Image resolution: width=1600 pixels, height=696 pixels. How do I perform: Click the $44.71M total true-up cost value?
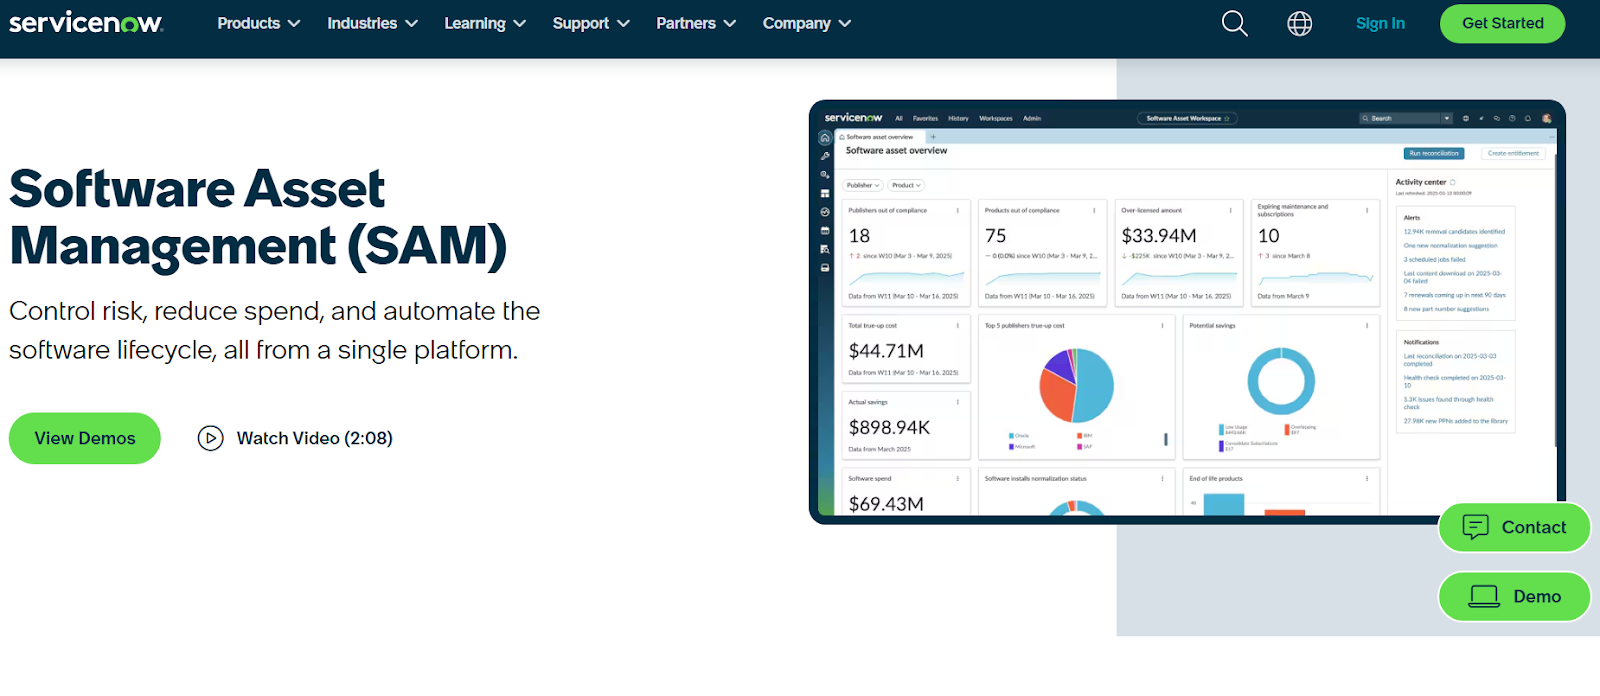[886, 351]
